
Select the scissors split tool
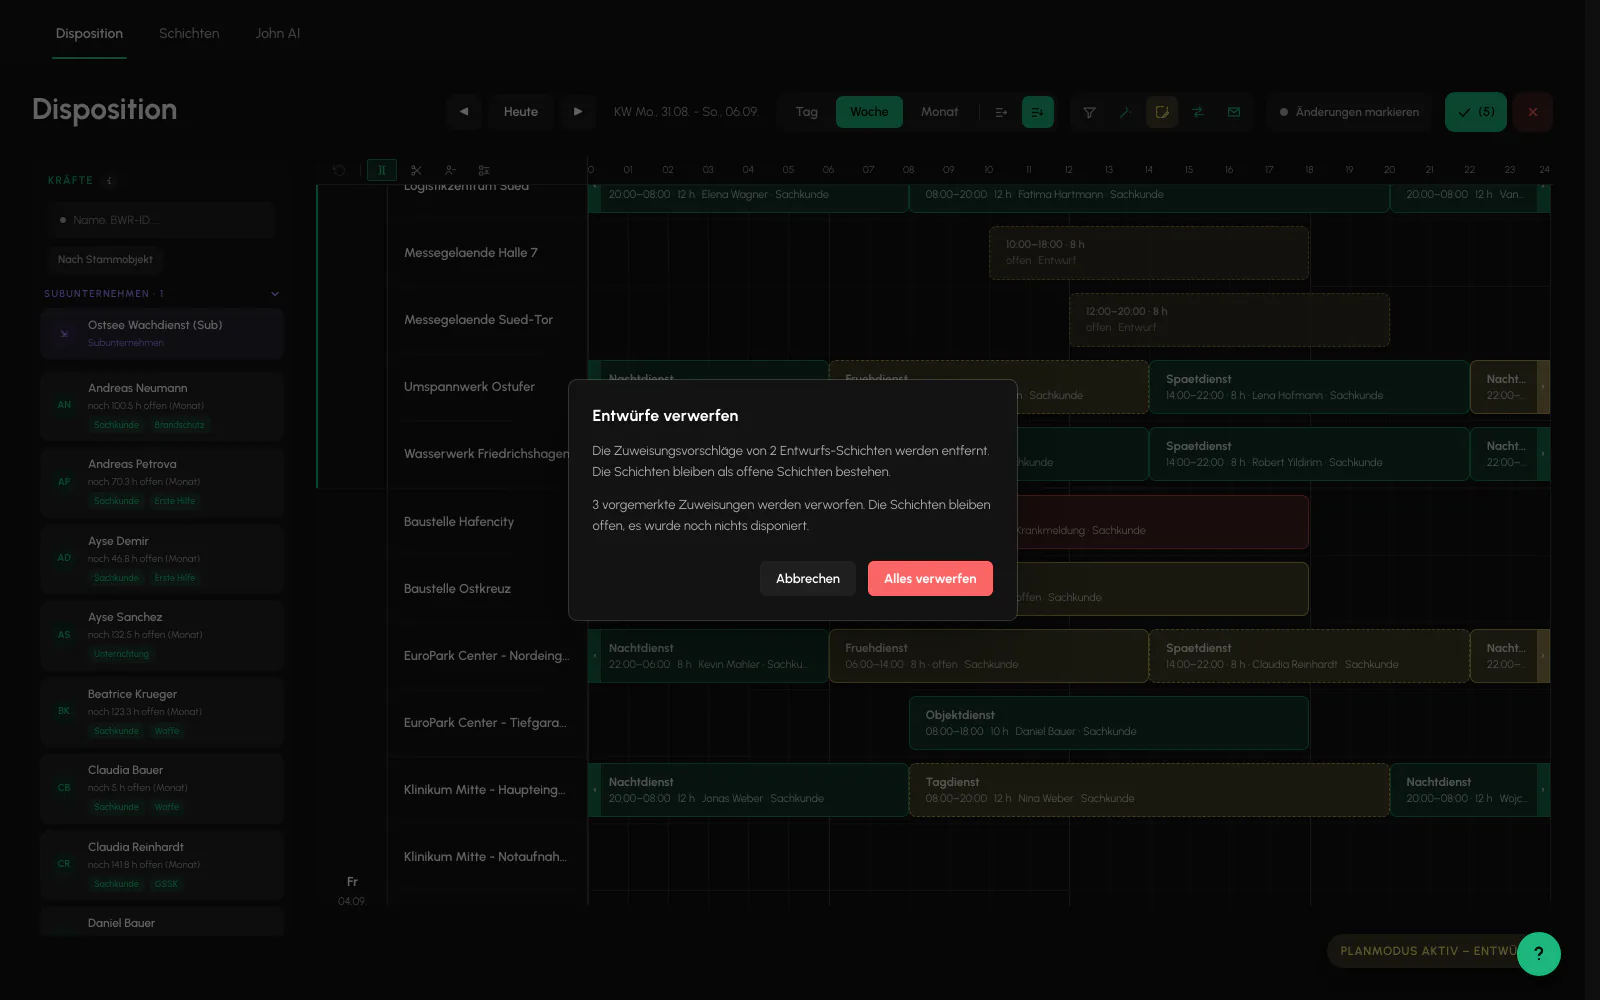pyautogui.click(x=416, y=170)
